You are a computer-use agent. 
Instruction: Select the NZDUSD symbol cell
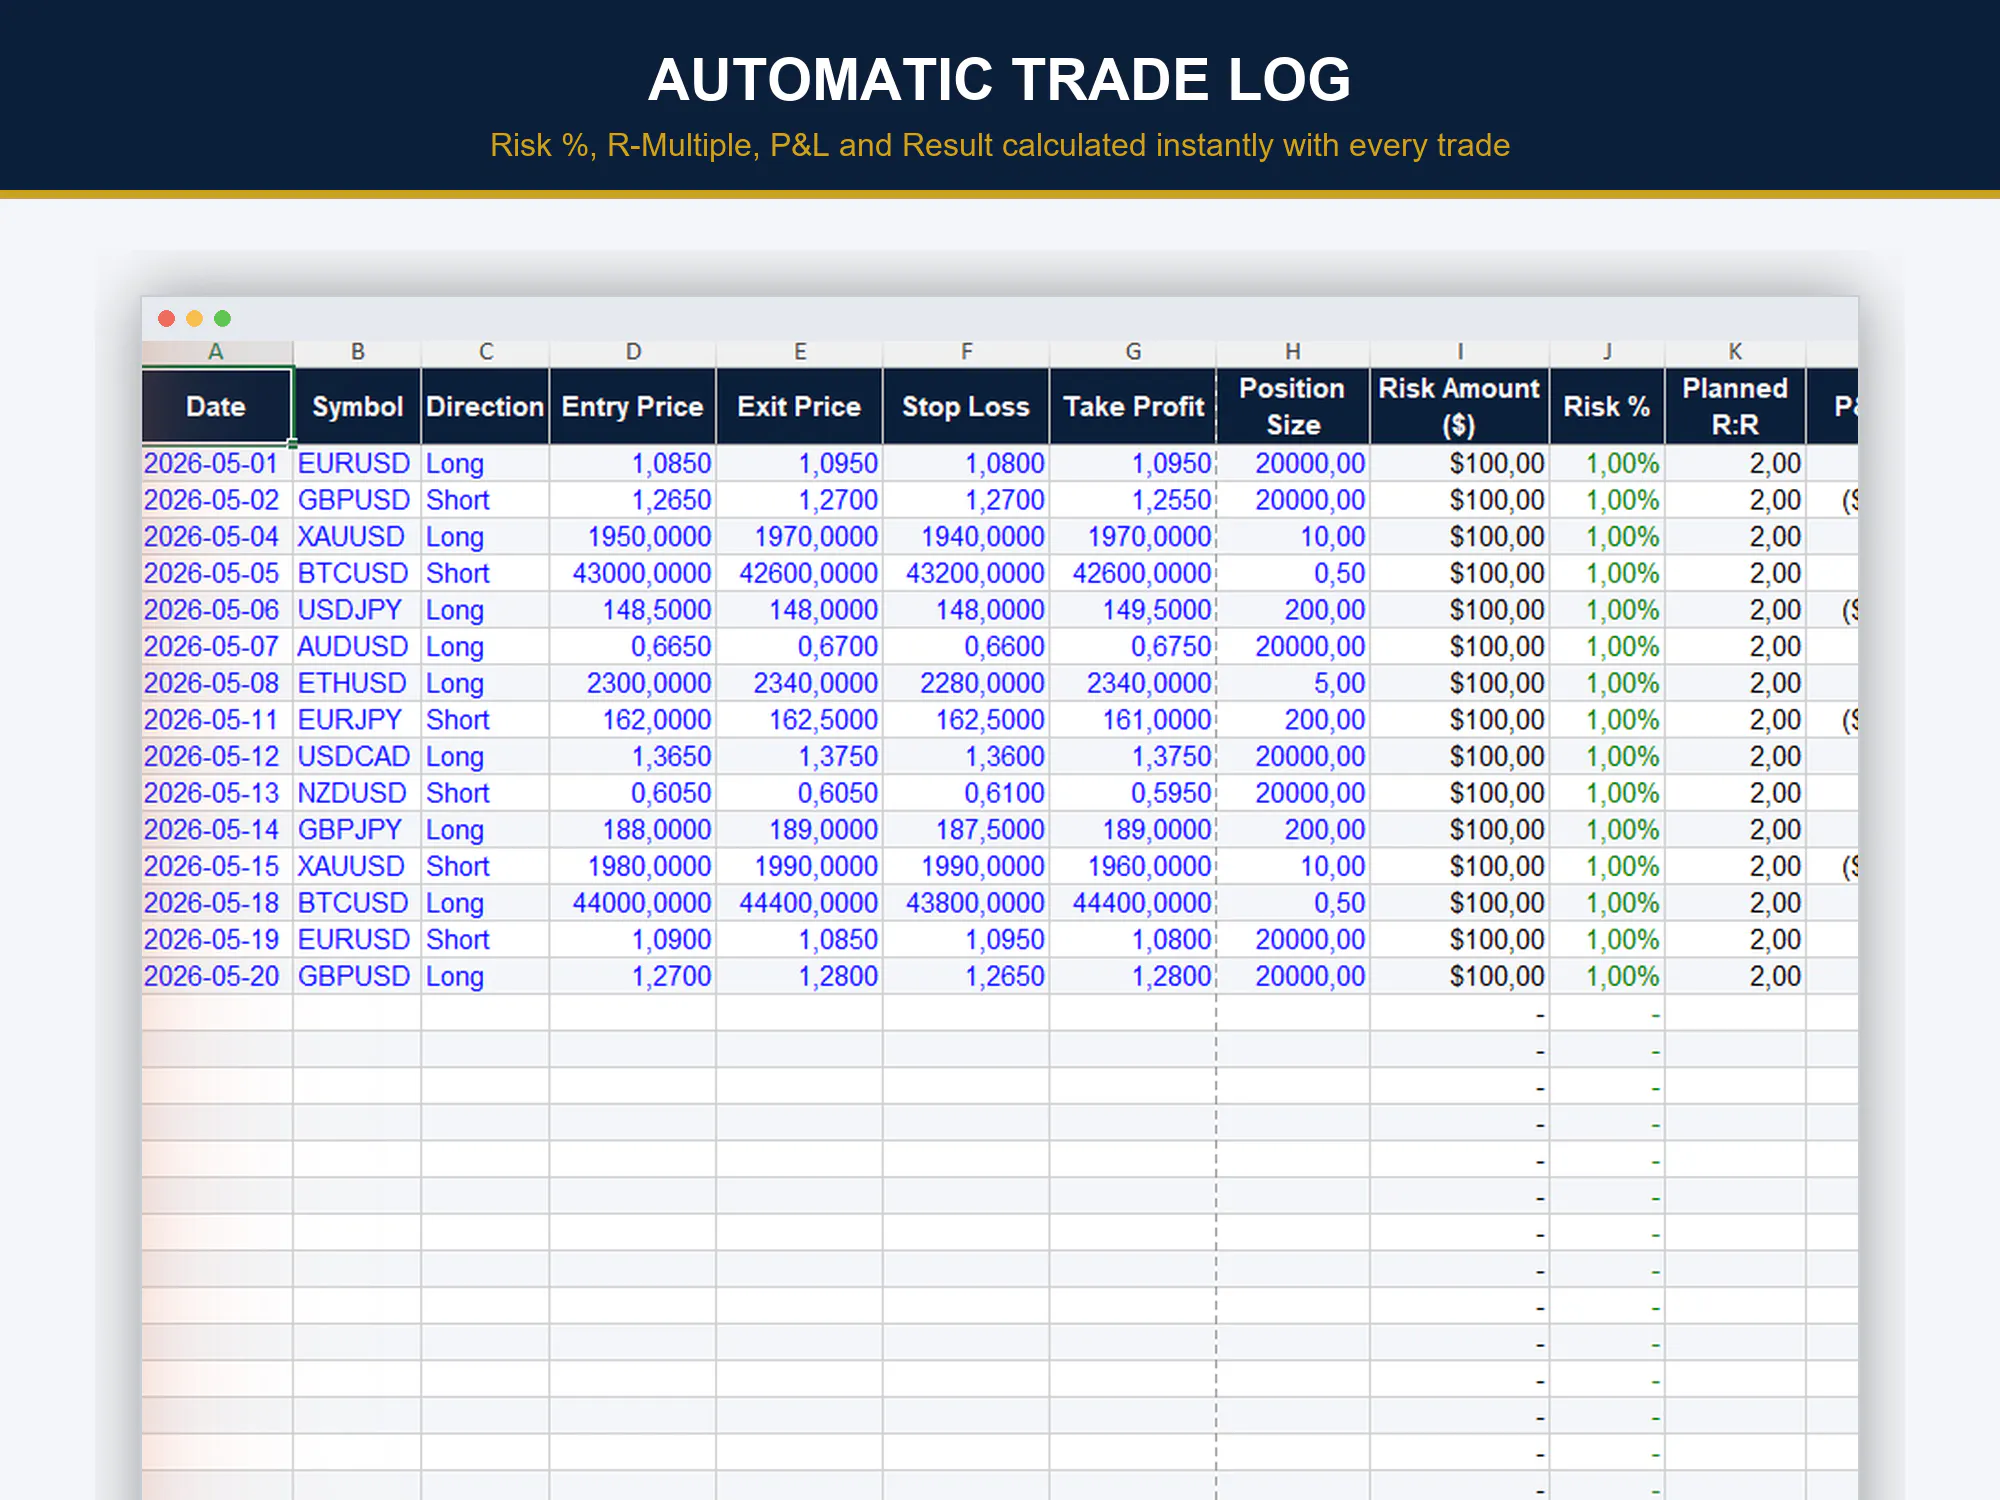point(357,794)
